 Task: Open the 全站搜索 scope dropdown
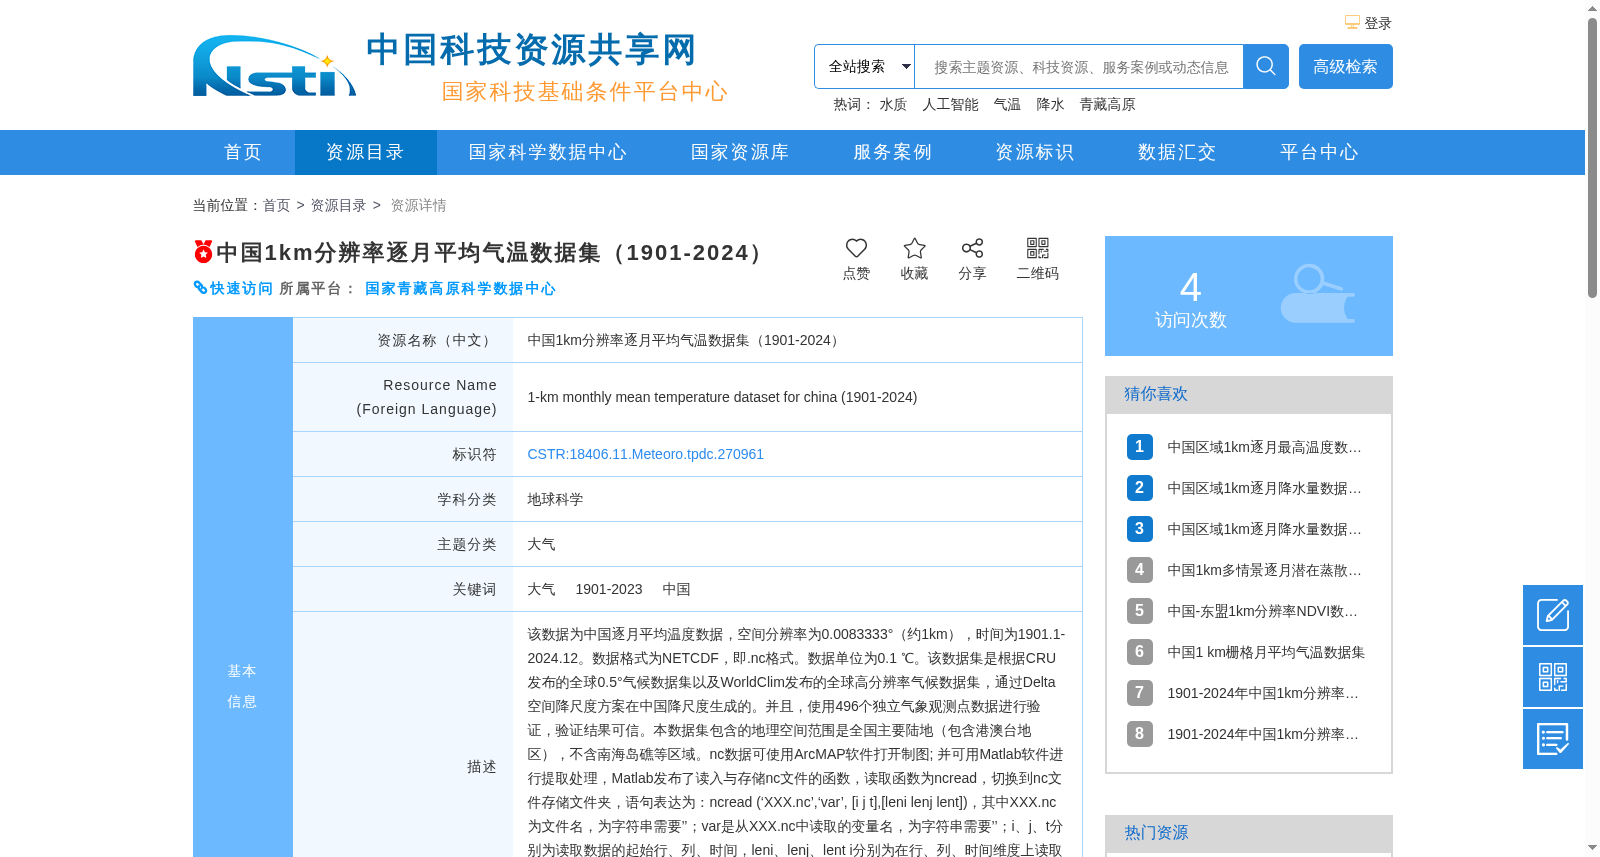pos(864,66)
